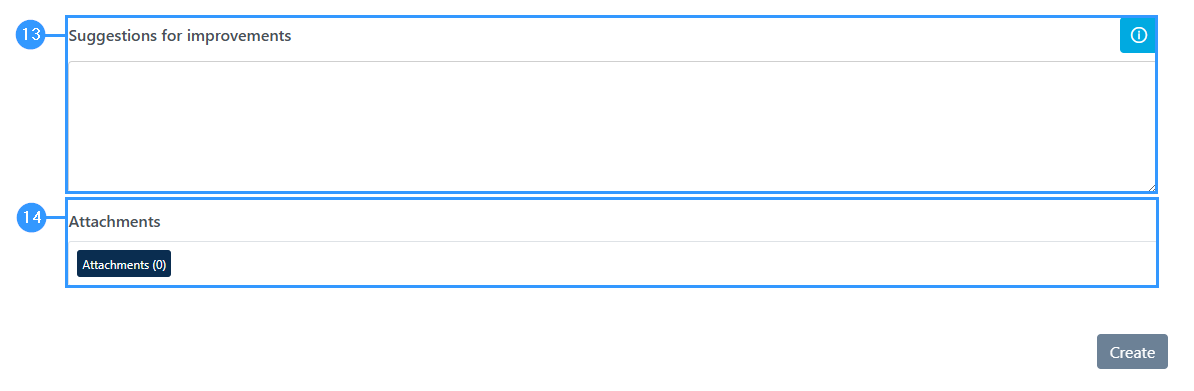Submit the form with Create
This screenshot has width=1194, height=391.
(x=1132, y=351)
